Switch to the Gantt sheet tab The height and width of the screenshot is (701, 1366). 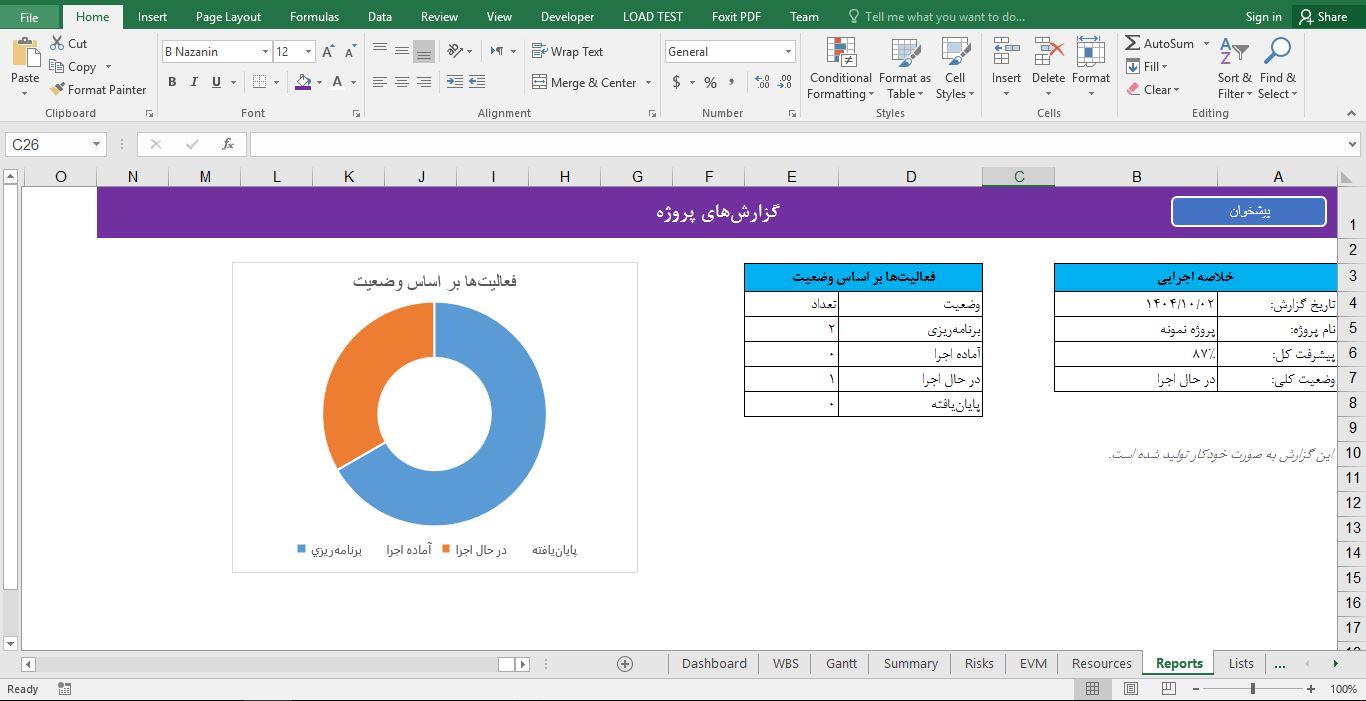click(x=840, y=663)
